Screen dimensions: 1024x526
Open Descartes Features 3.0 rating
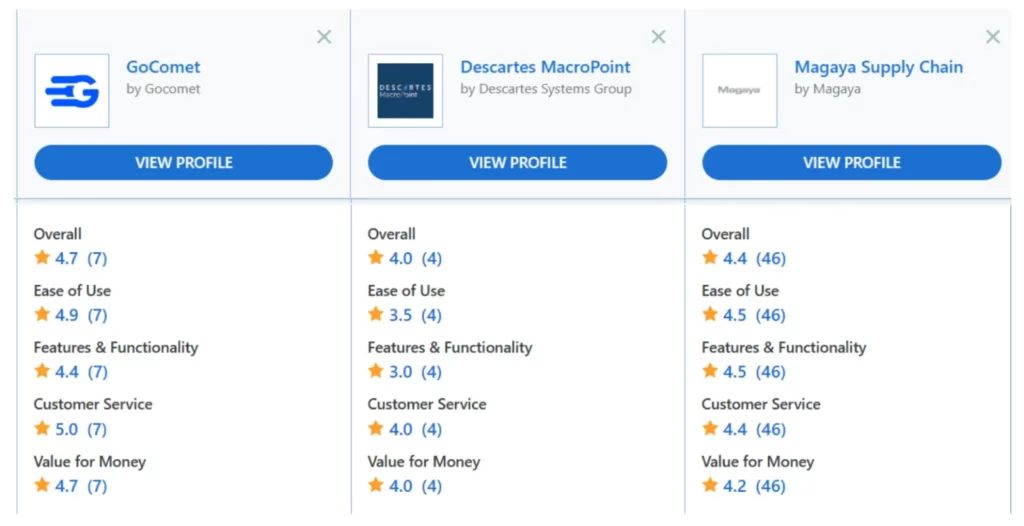pos(415,372)
